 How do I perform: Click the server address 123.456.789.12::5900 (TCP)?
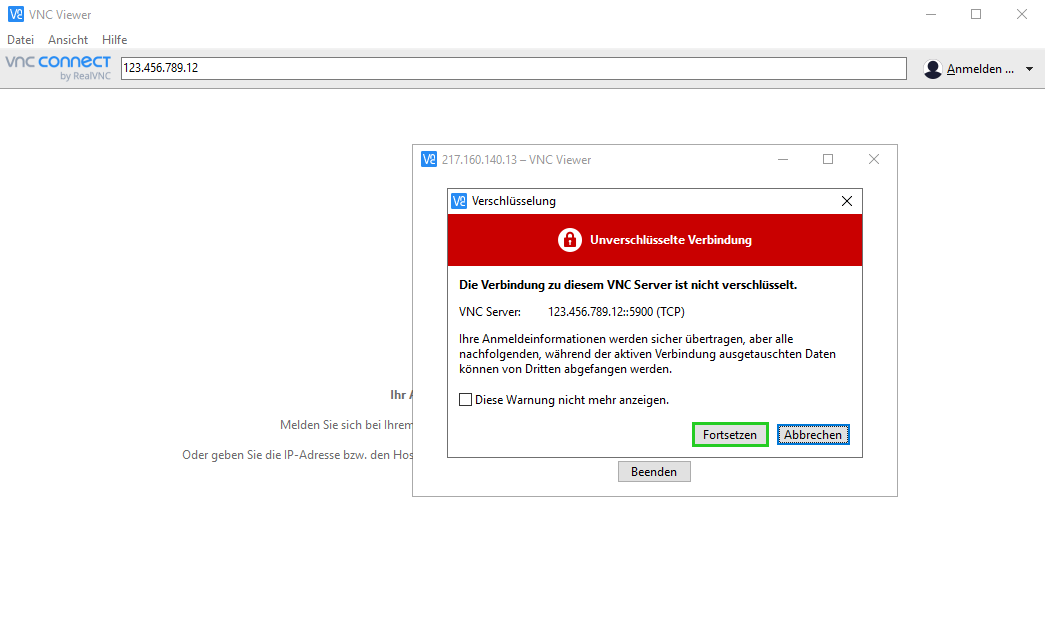pos(616,312)
